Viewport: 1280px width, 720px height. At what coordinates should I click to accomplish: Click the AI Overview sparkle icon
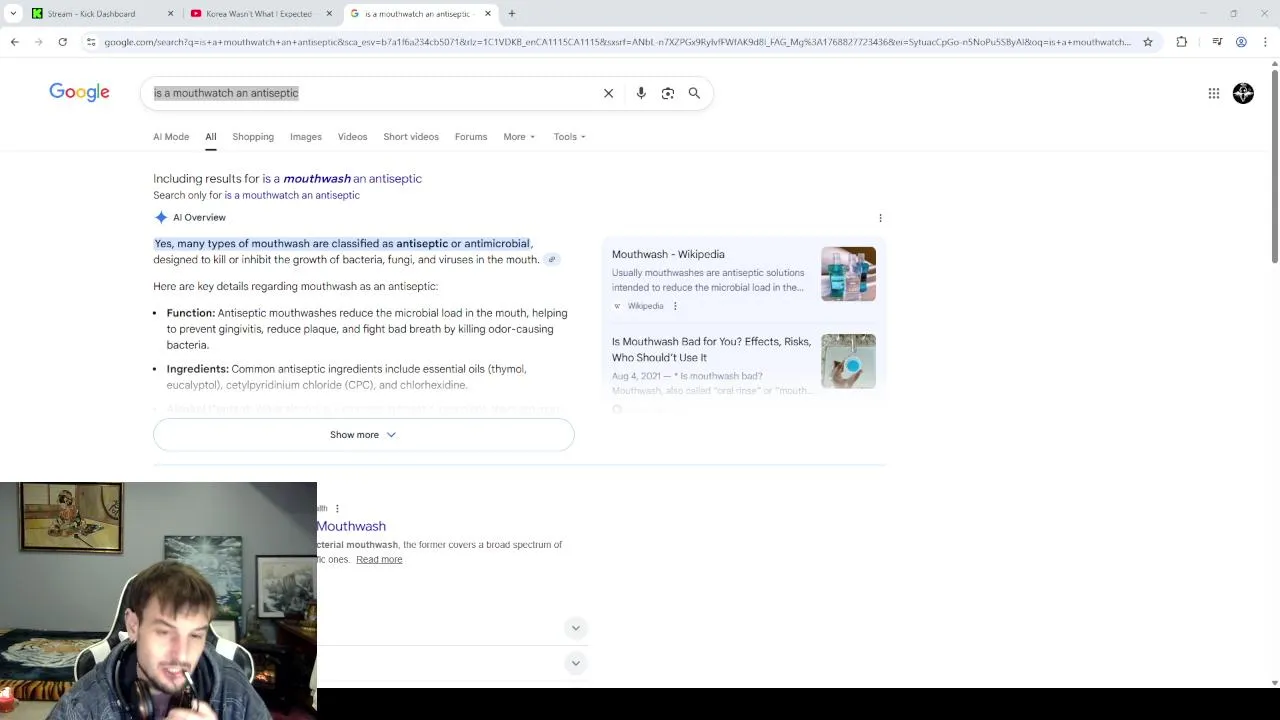tap(161, 217)
